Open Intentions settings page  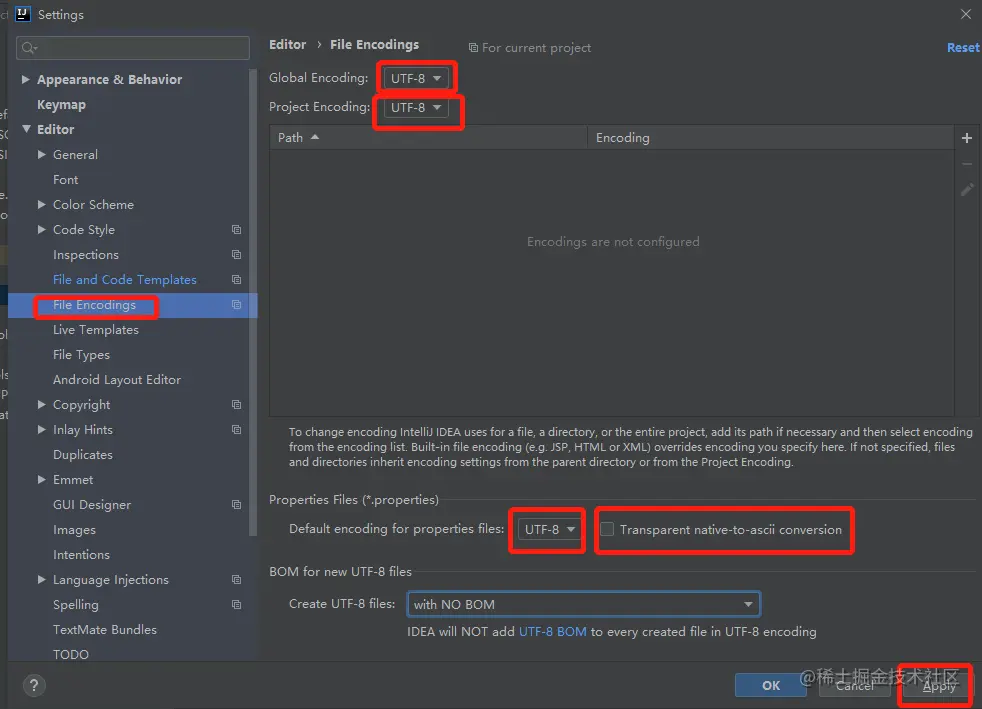pyautogui.click(x=81, y=555)
